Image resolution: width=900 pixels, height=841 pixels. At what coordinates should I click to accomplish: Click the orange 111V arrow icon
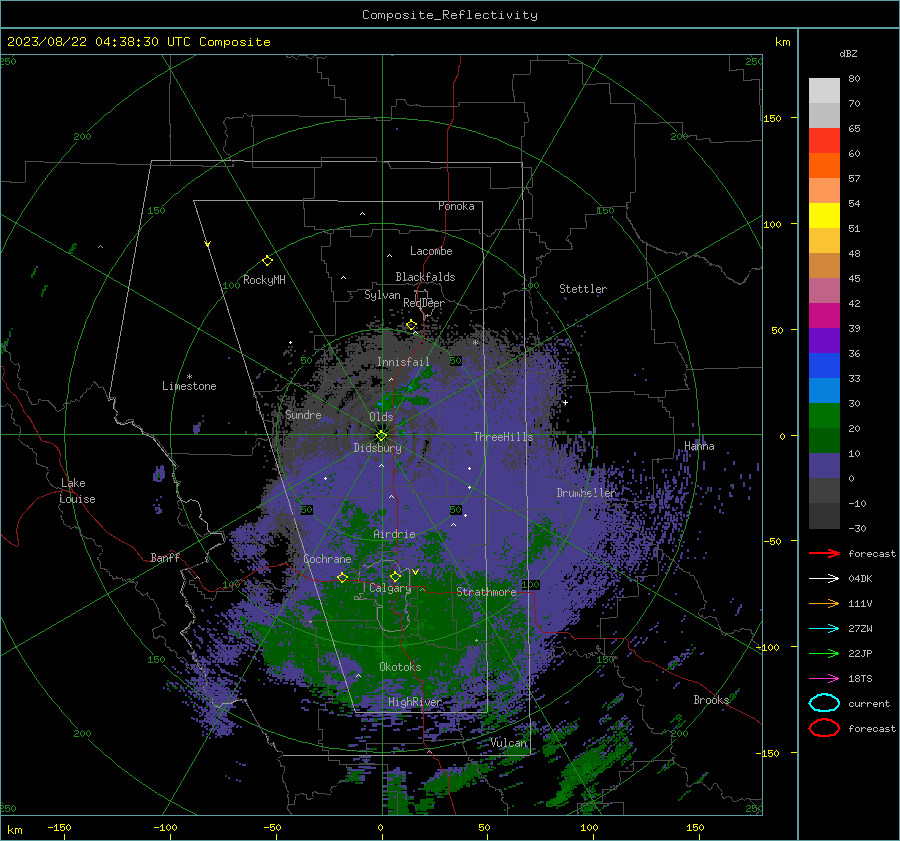tap(824, 603)
